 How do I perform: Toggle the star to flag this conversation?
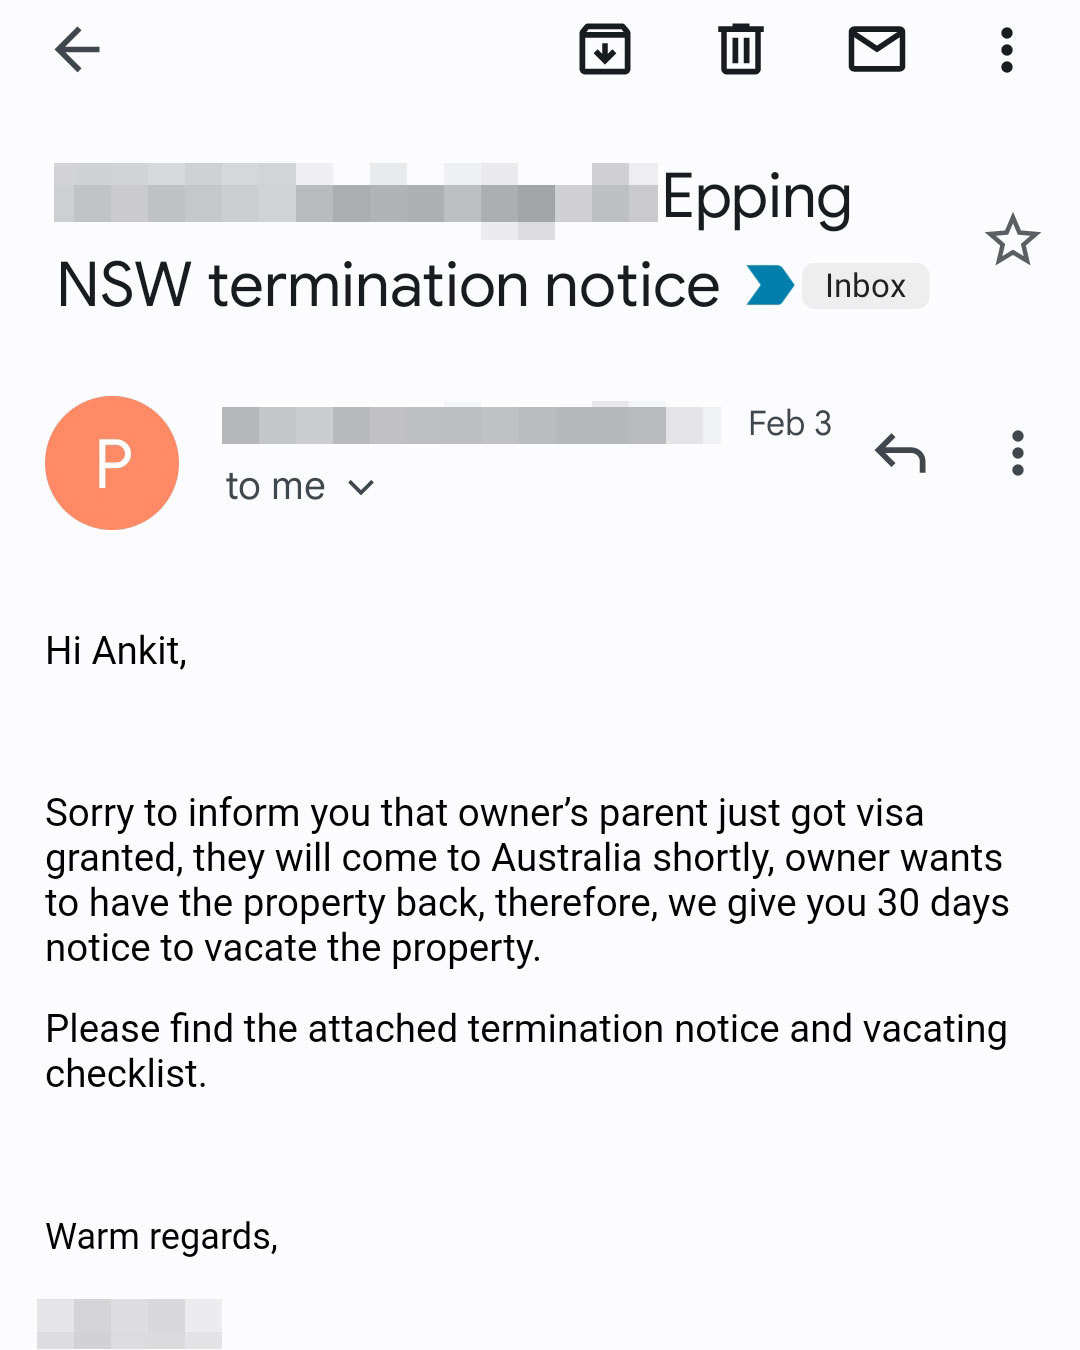tap(1013, 241)
